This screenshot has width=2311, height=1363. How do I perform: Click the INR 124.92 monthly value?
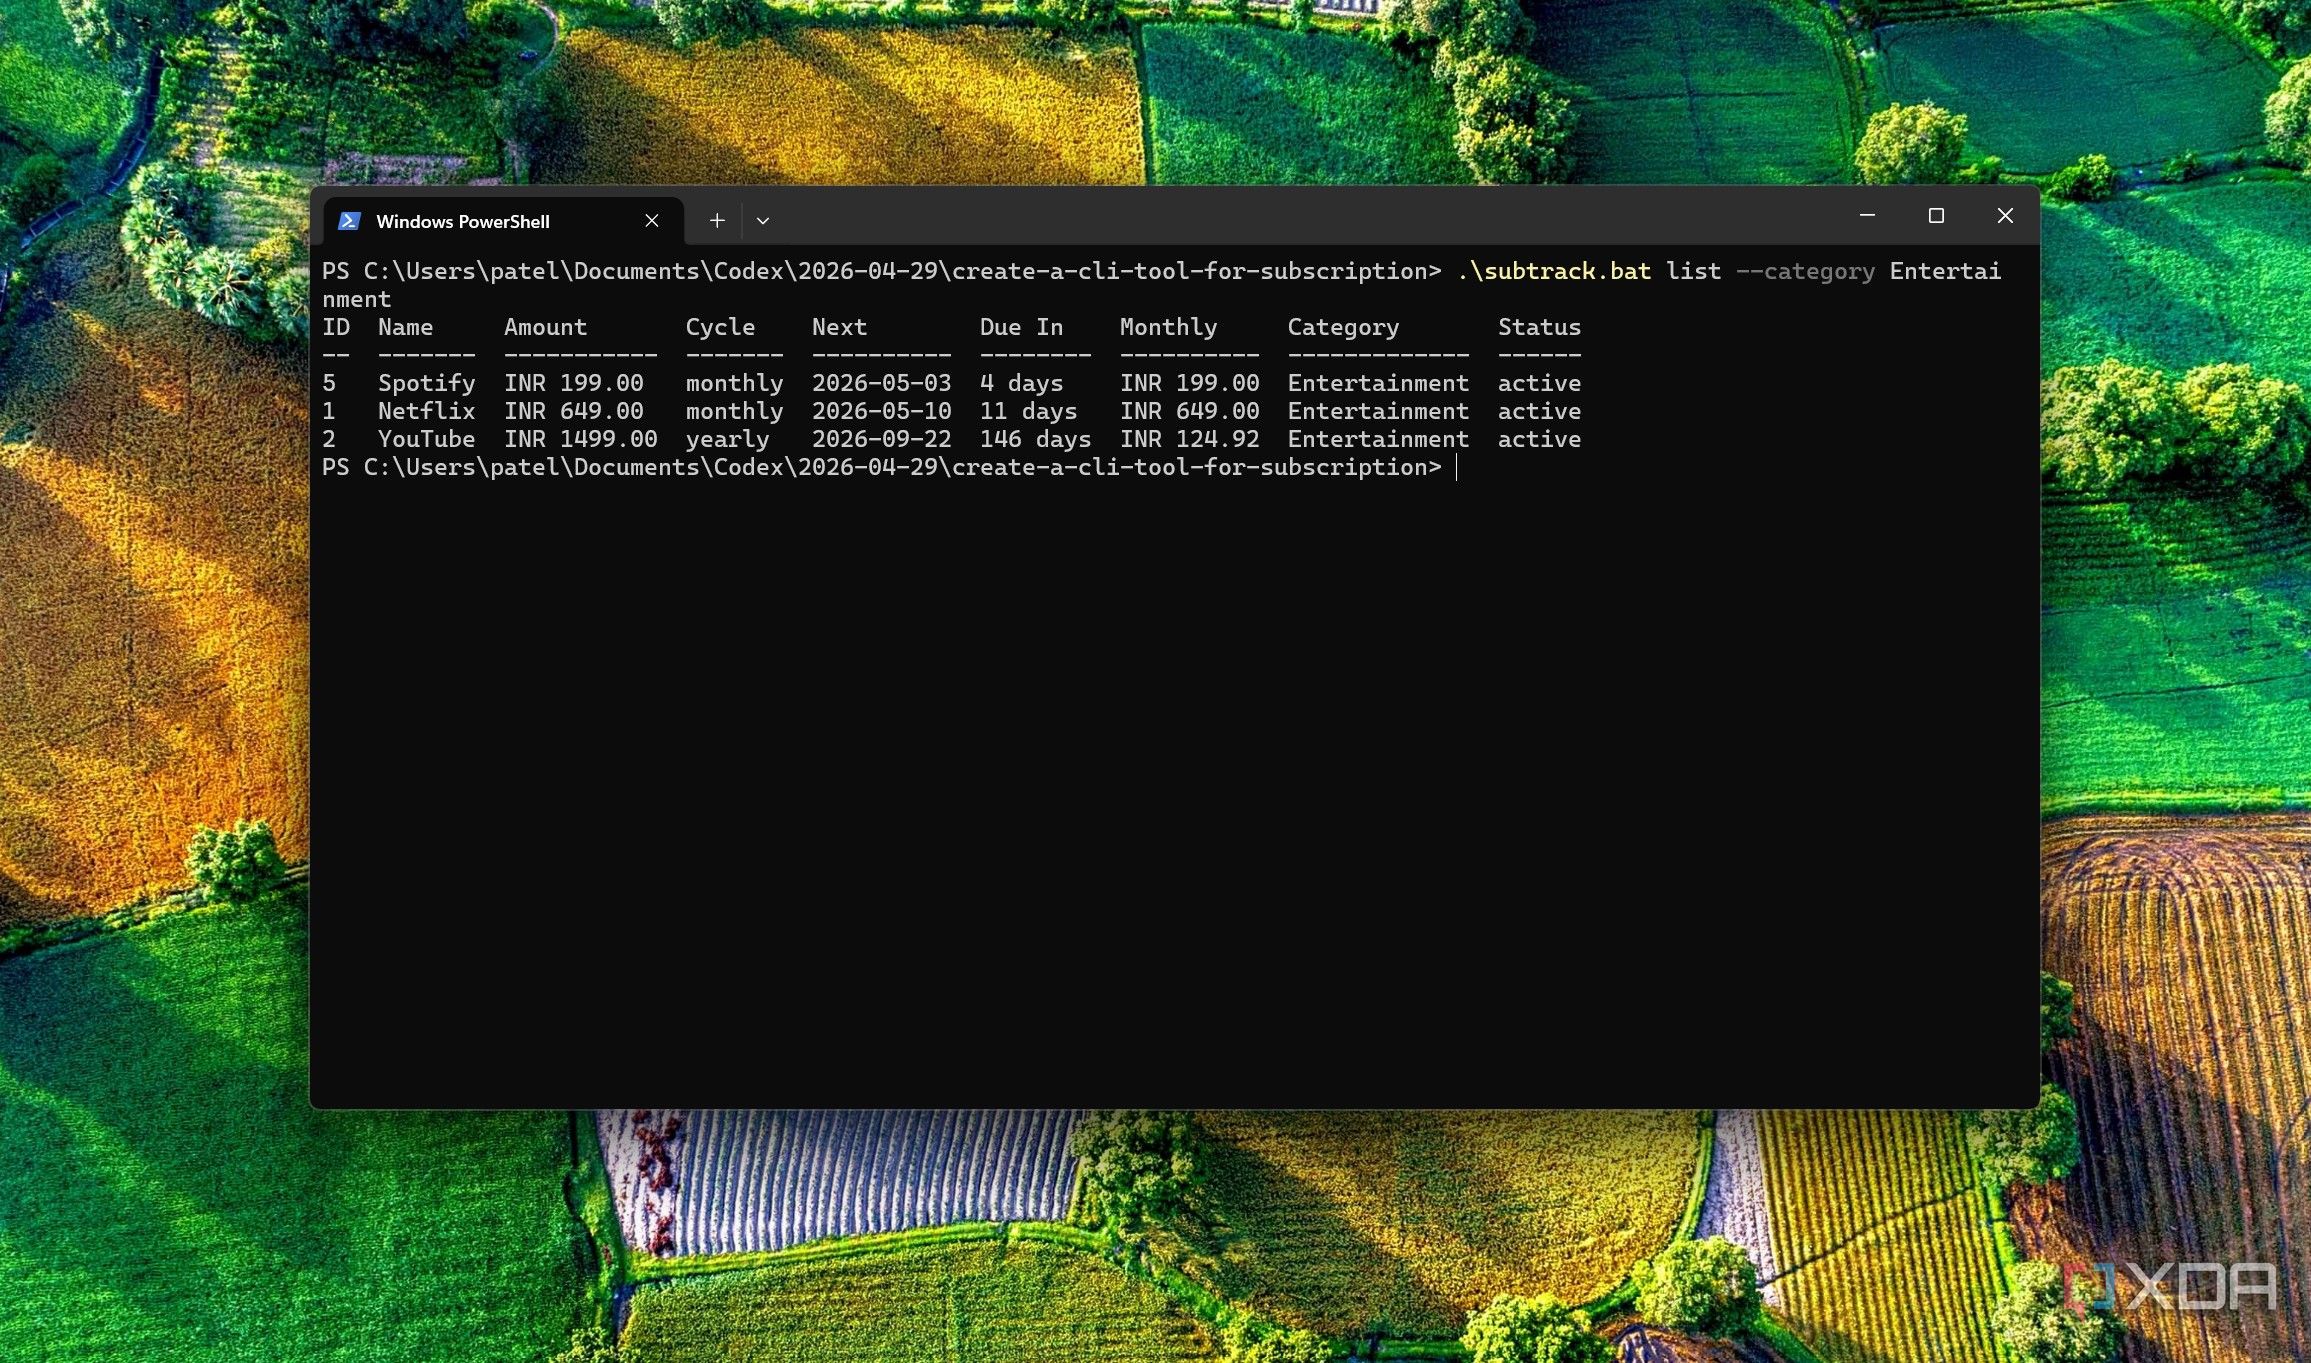pos(1190,439)
